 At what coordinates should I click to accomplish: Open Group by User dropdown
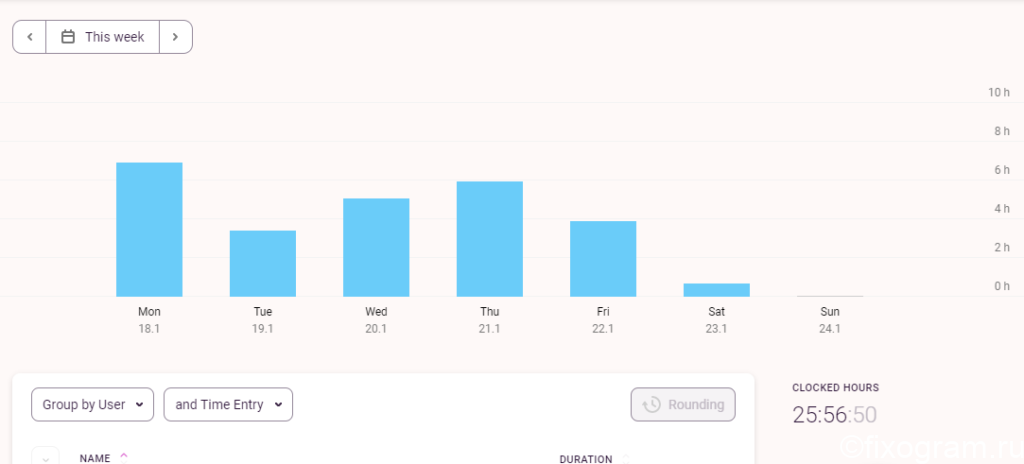point(93,405)
